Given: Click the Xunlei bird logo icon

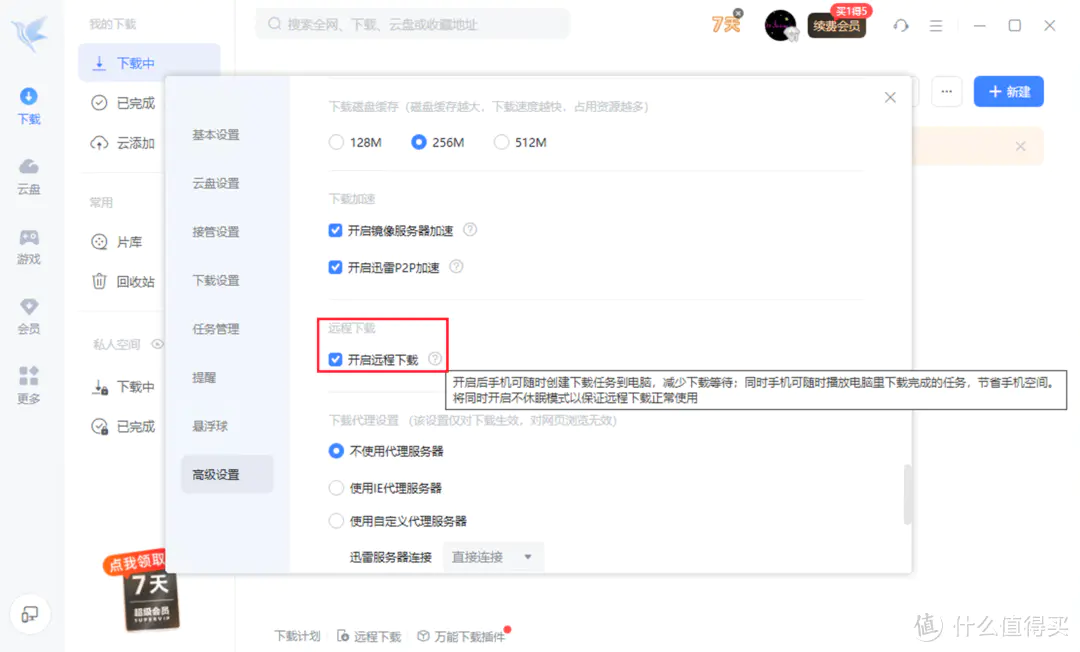Looking at the screenshot, I should click(x=30, y=33).
